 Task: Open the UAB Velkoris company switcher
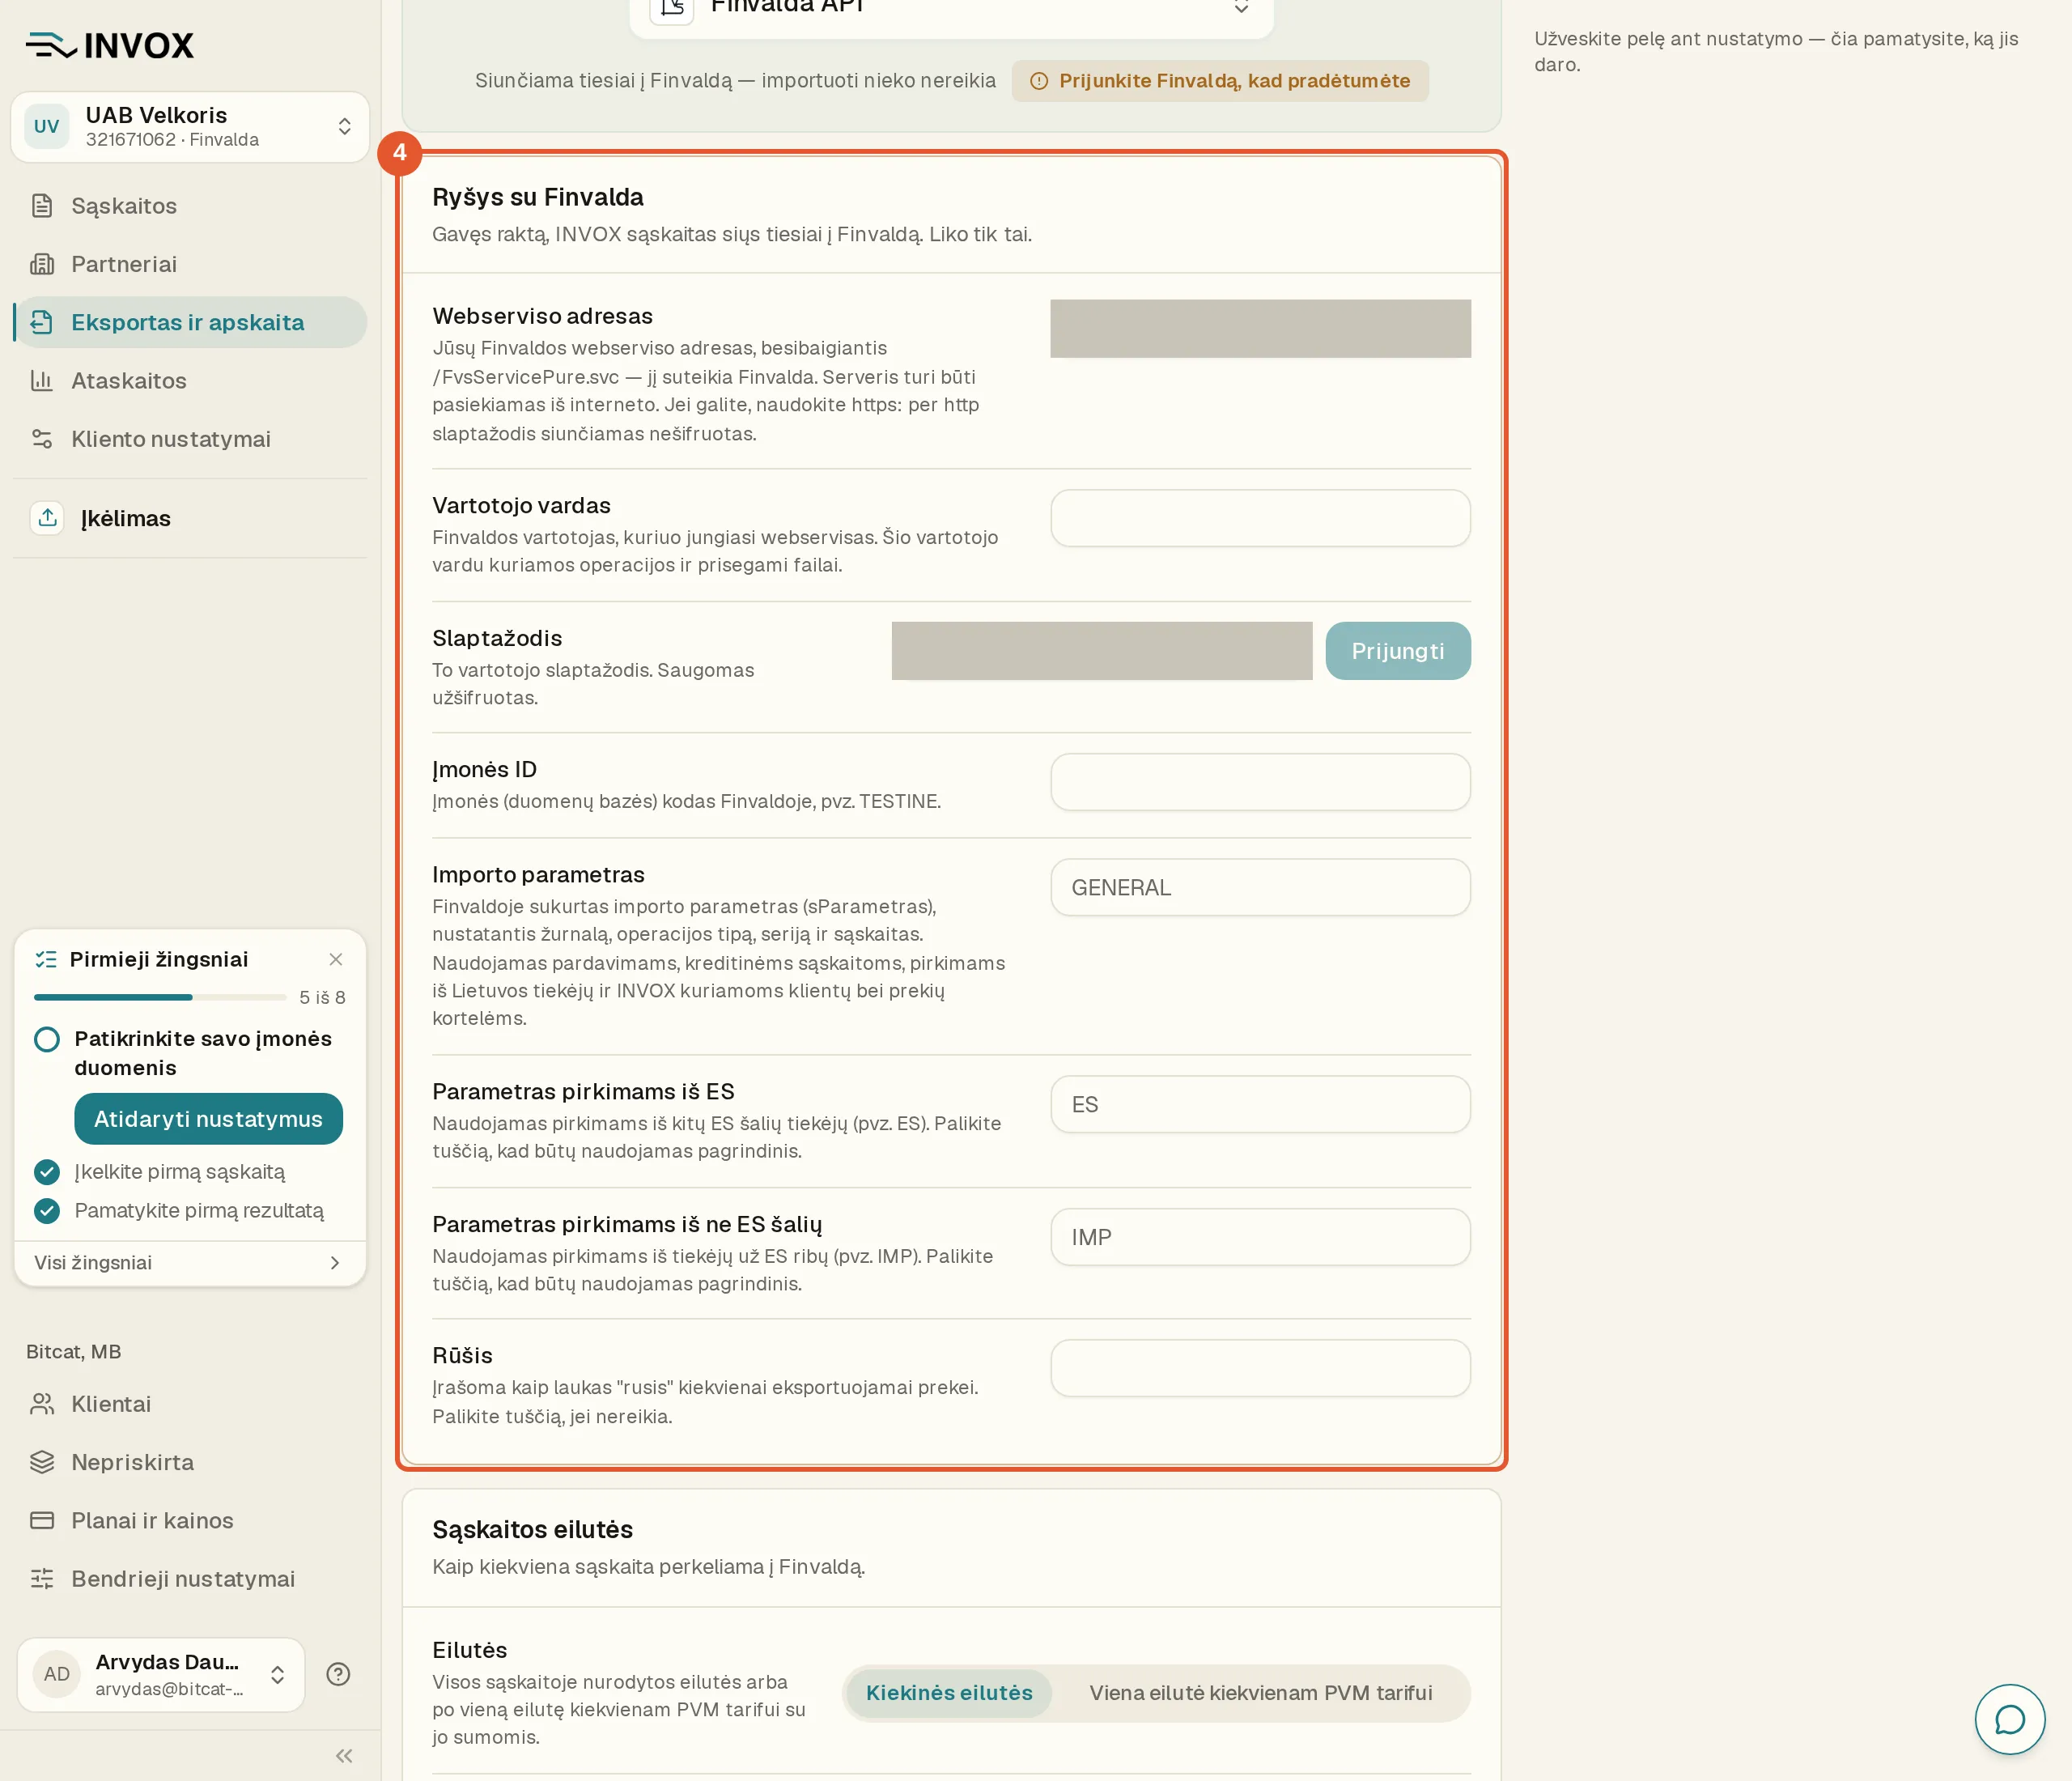[x=190, y=127]
